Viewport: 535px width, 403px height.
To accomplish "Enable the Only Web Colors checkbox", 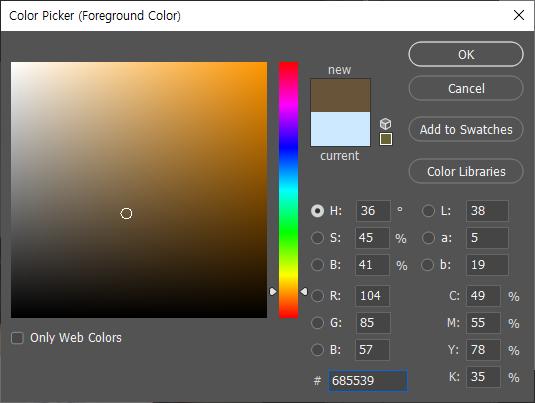I will 17,338.
